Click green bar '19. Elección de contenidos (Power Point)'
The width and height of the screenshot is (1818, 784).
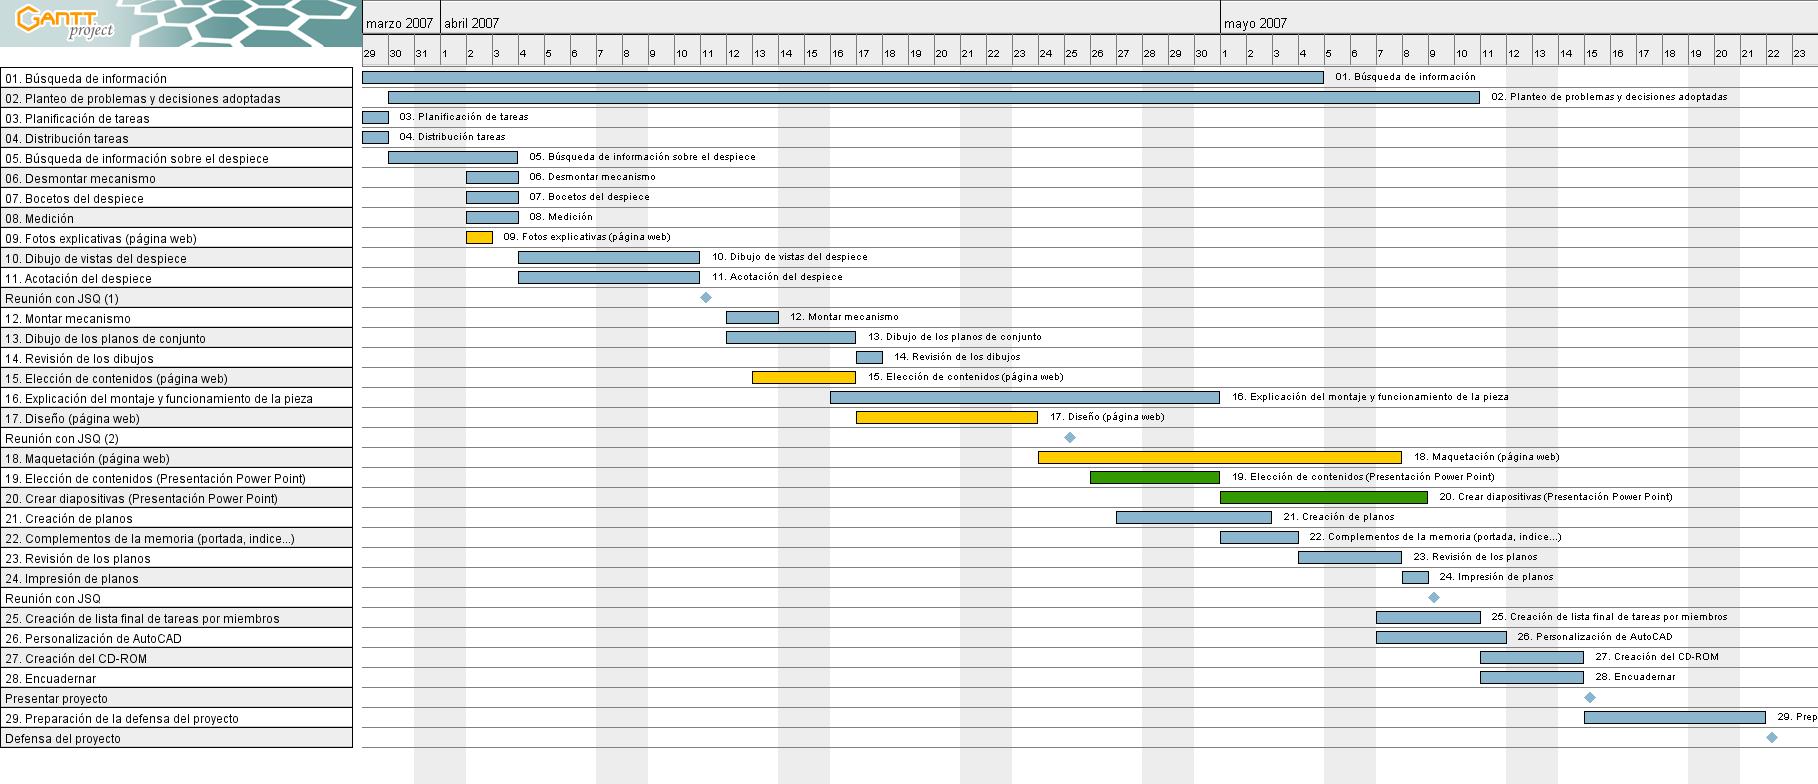point(1155,477)
